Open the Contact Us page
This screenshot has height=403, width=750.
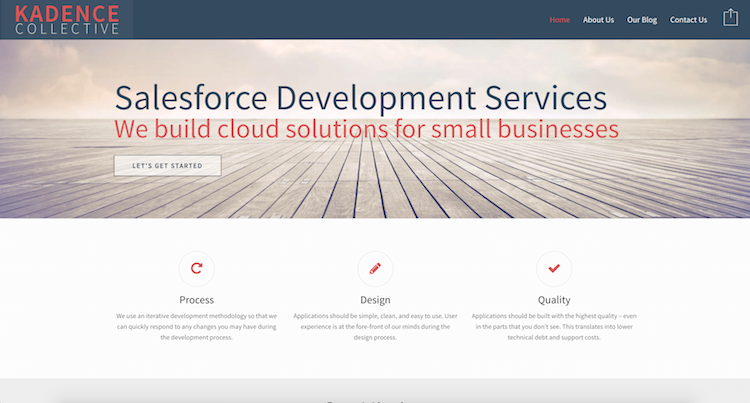tap(688, 20)
